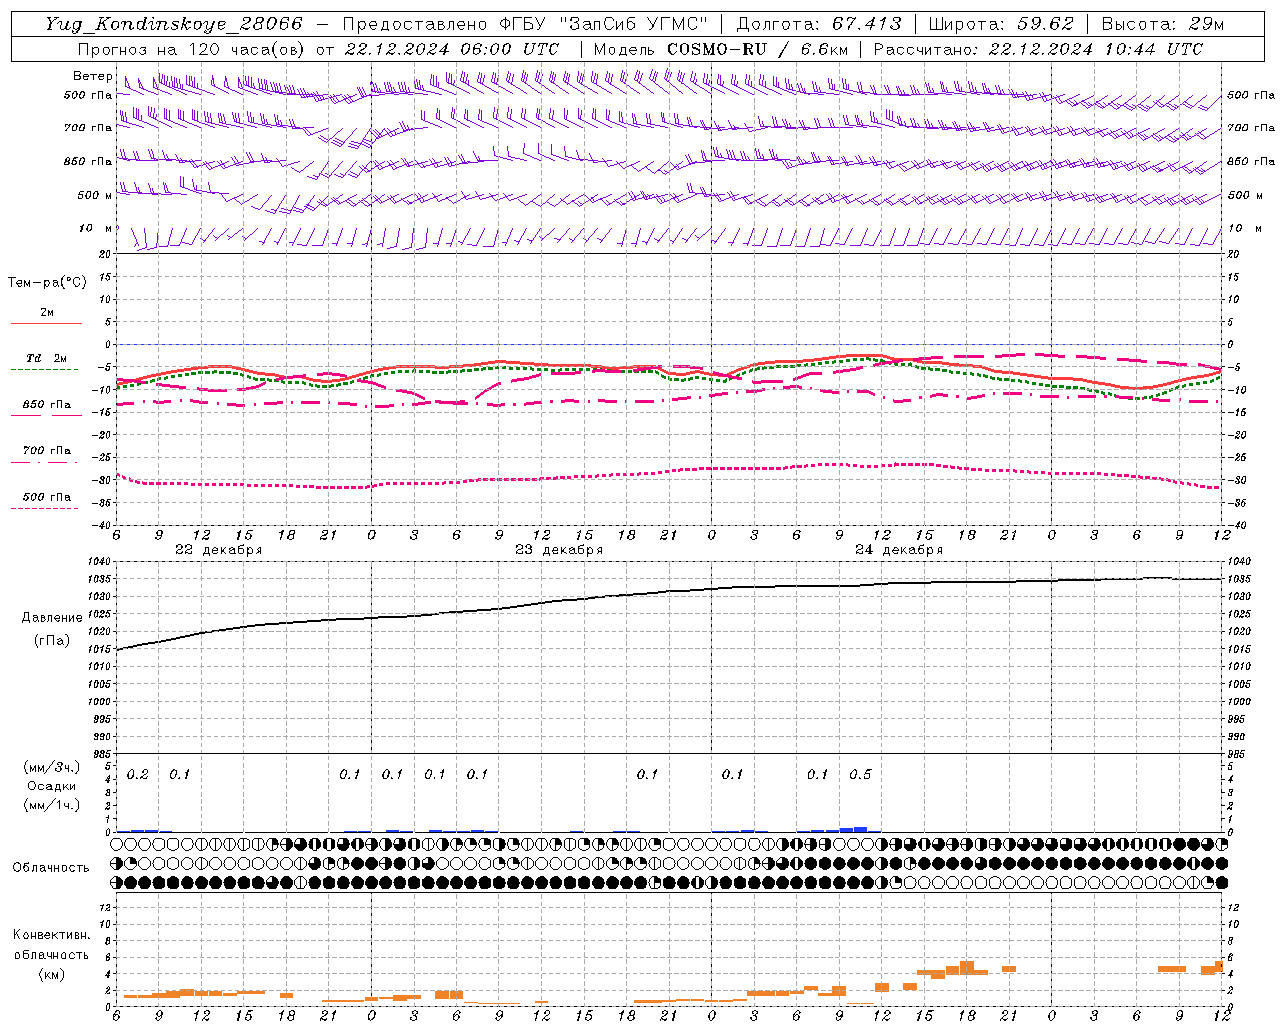Click the Конвективн. convective cloud label
1280x1024 pixels.
tap(51, 935)
